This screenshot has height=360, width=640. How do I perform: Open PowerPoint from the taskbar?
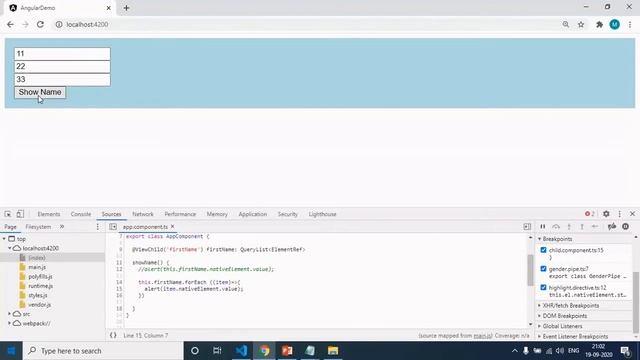coord(287,351)
